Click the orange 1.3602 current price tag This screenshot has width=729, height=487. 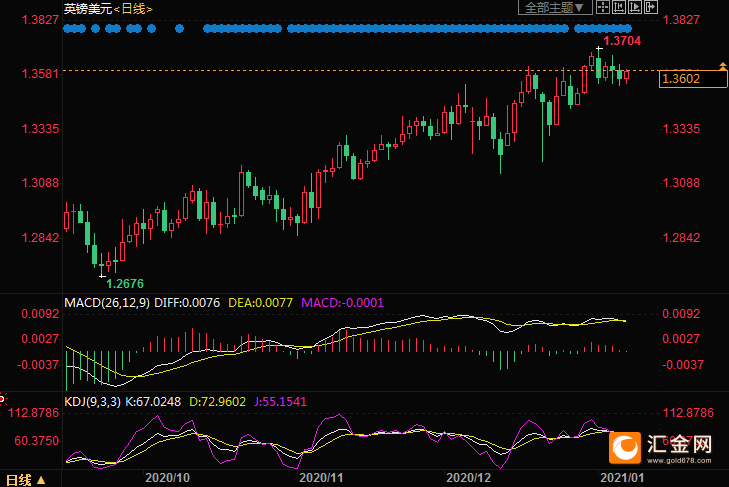693,79
